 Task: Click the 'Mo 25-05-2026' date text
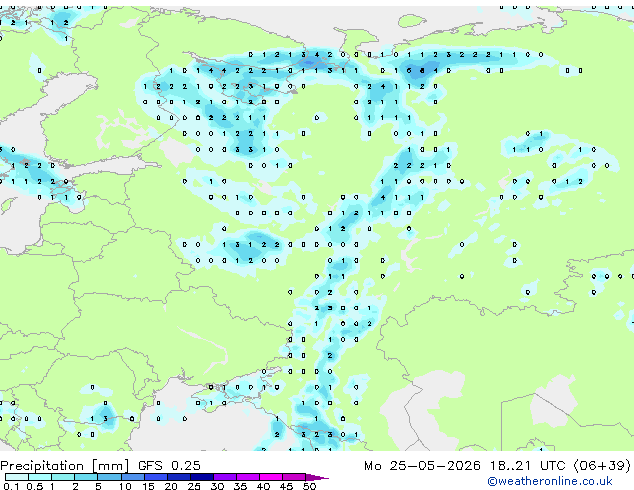click(422, 466)
